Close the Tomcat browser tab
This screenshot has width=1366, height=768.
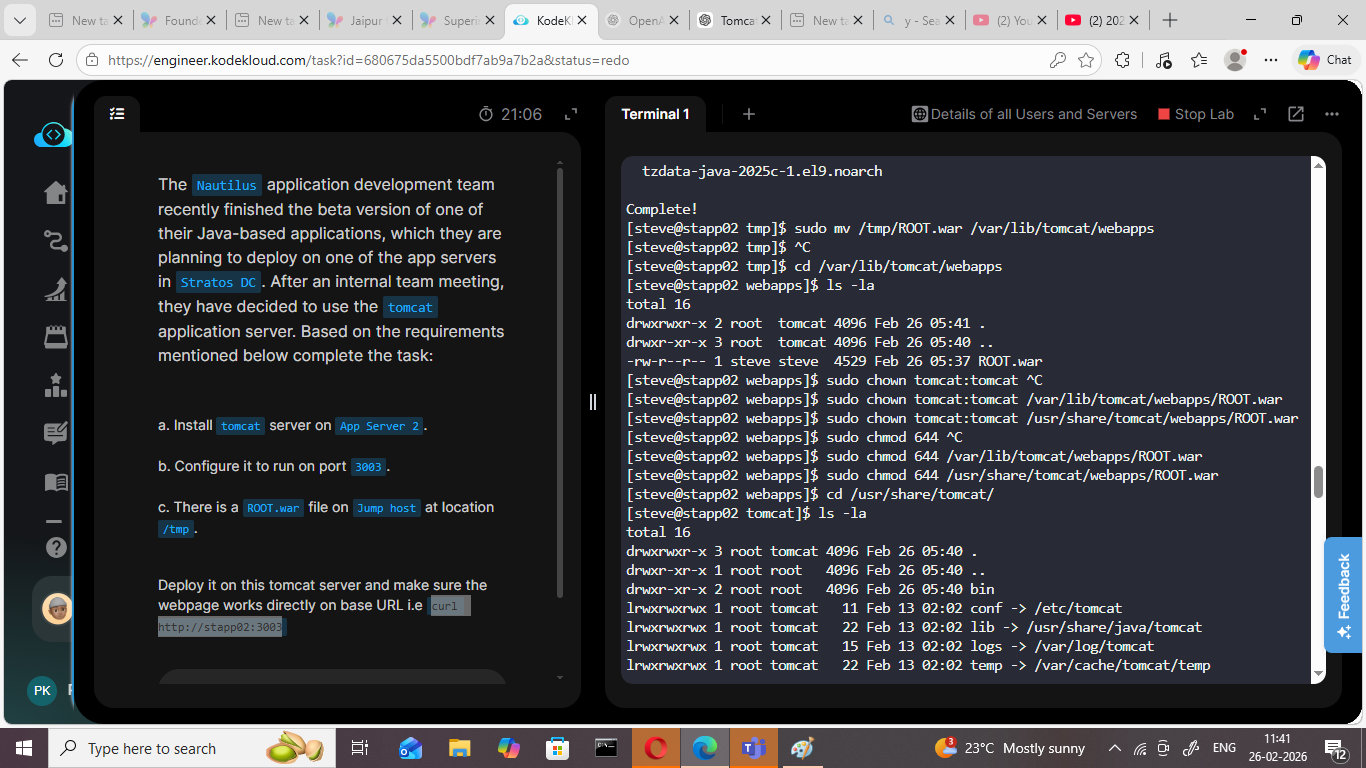coord(768,20)
